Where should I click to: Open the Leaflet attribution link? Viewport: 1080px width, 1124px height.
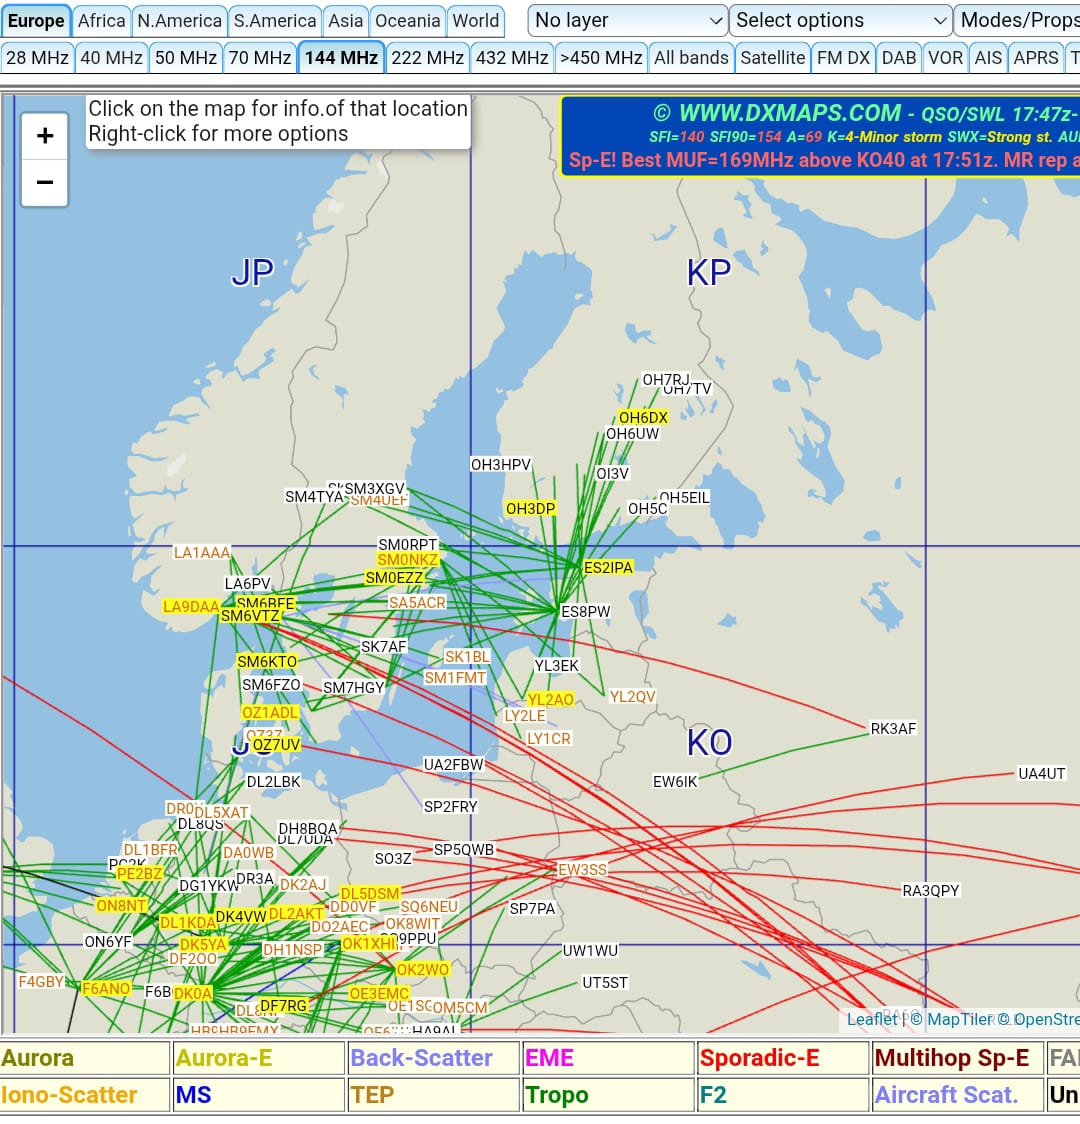tap(871, 1019)
